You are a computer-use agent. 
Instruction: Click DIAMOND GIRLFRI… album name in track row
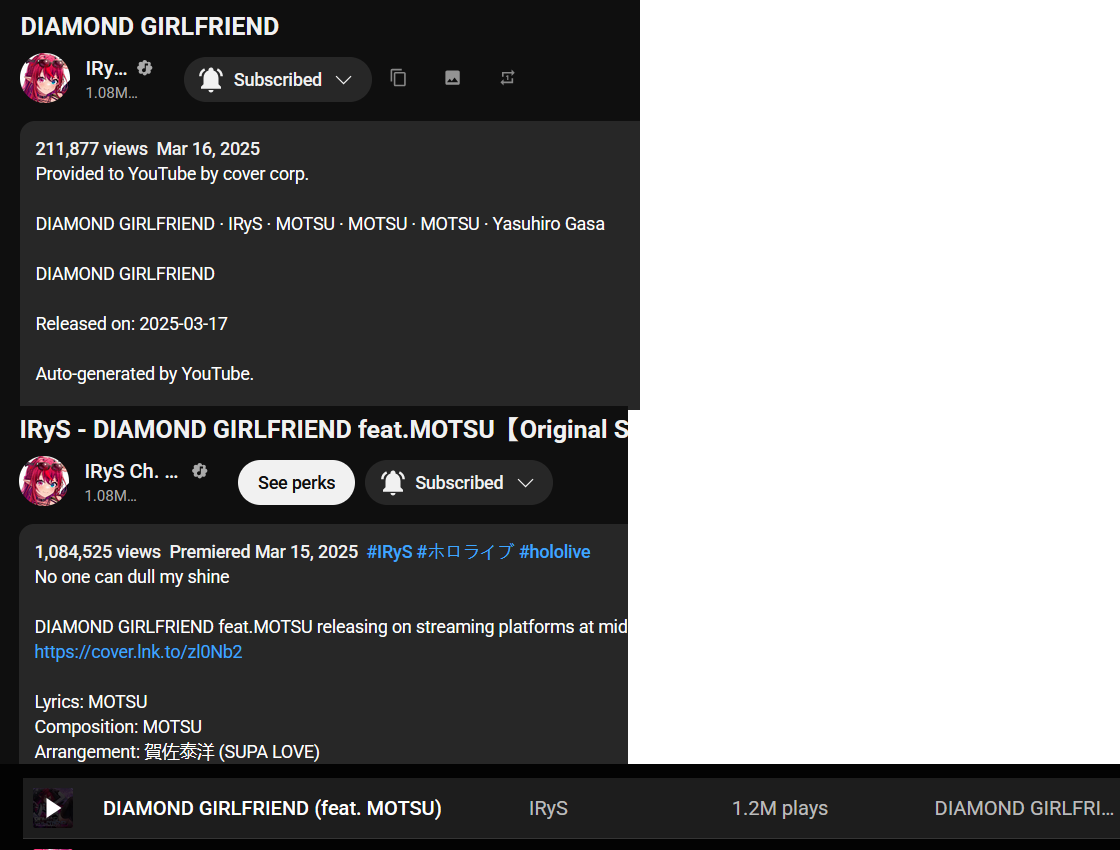(x=1024, y=808)
